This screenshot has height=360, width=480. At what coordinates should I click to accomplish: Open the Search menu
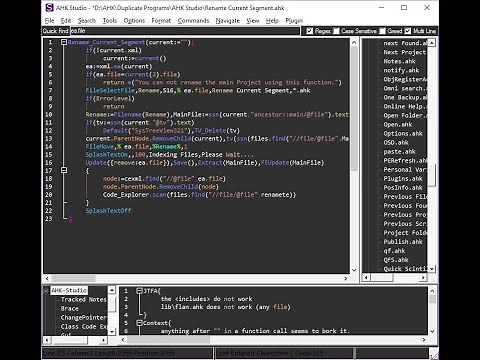pyautogui.click(x=87, y=21)
